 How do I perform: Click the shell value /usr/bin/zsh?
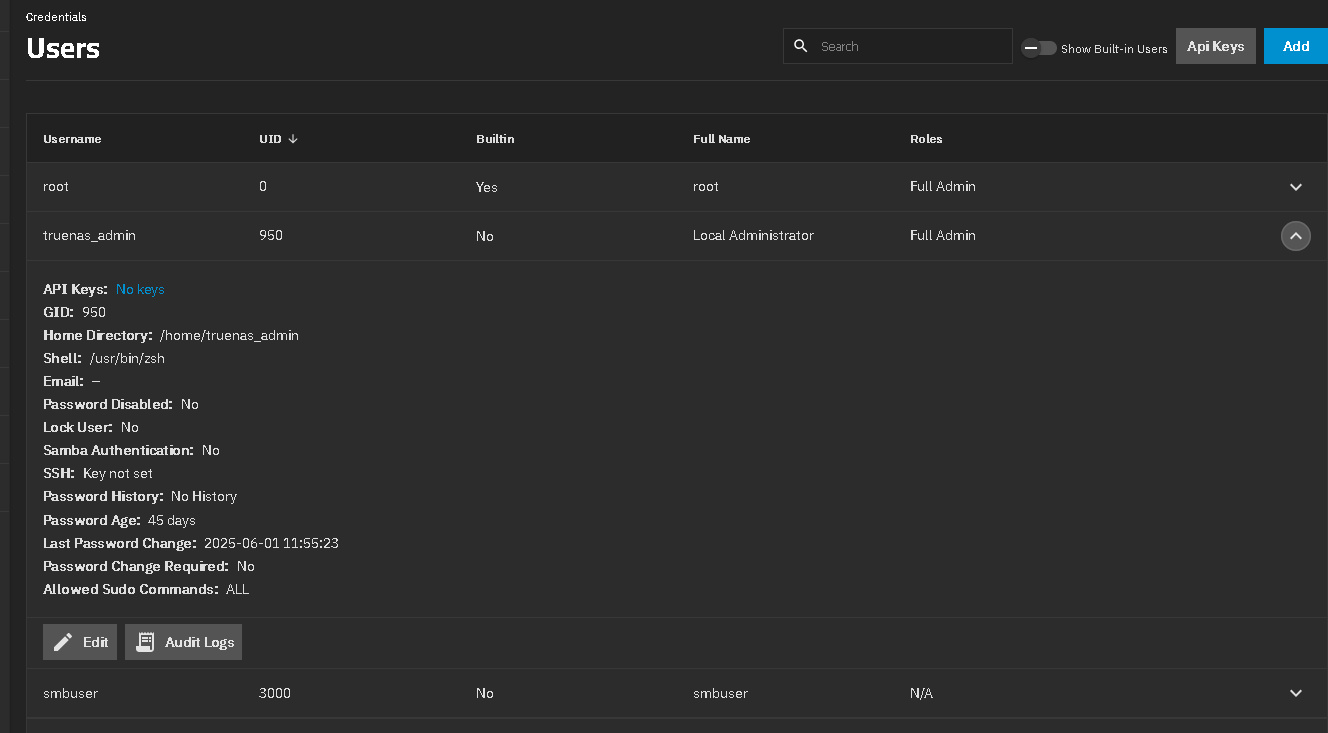click(x=127, y=358)
